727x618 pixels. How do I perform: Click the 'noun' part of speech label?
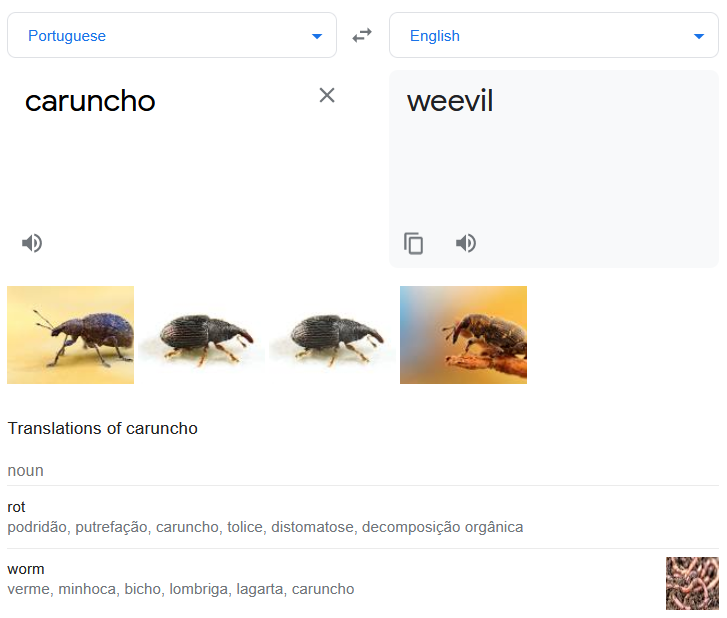[26, 470]
